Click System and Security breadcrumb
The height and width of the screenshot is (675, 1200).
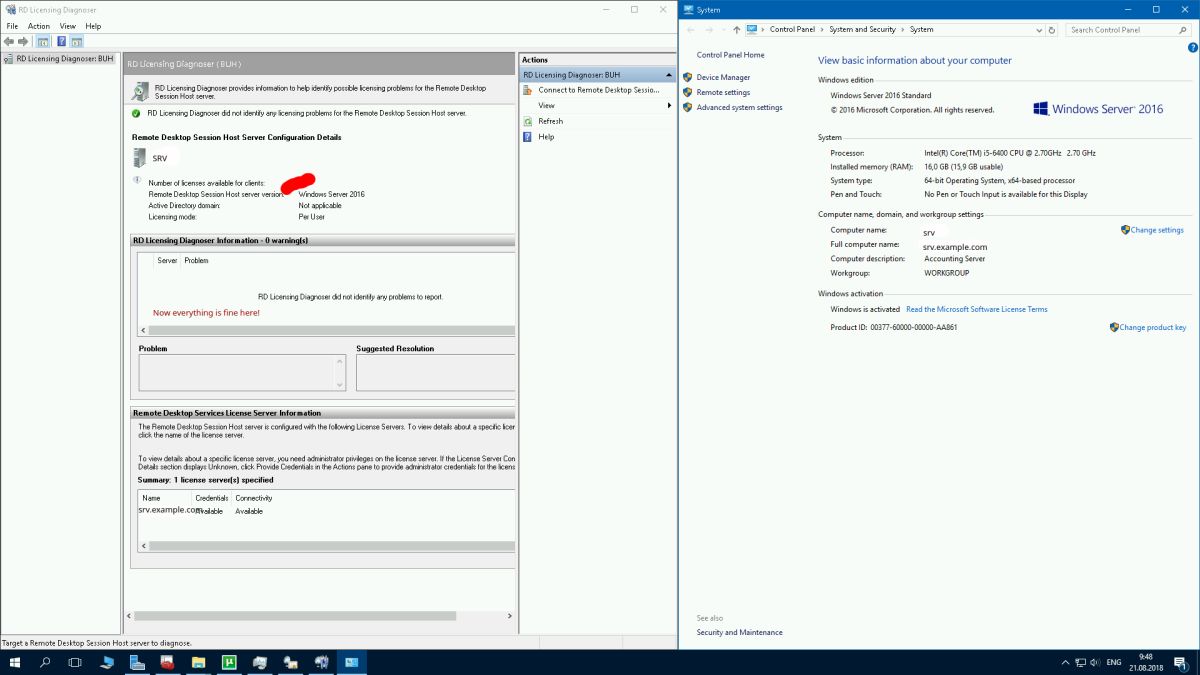[x=862, y=30]
